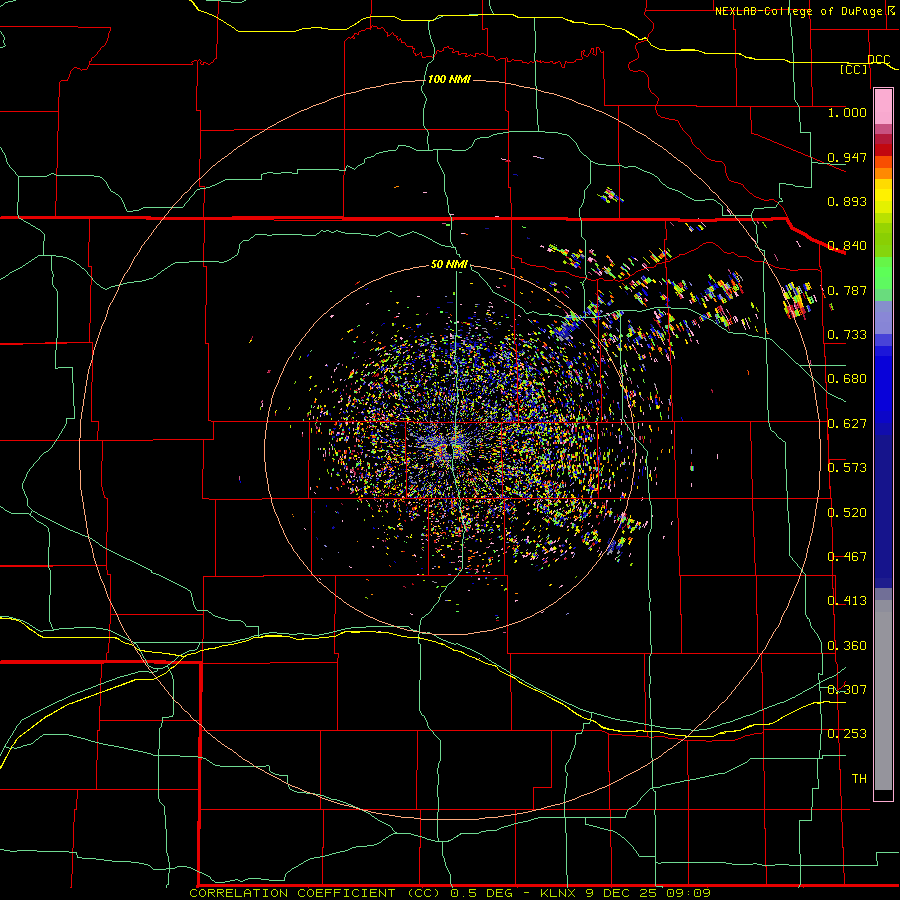Click the 0.520 color scale label
The width and height of the screenshot is (900, 900).
click(847, 513)
